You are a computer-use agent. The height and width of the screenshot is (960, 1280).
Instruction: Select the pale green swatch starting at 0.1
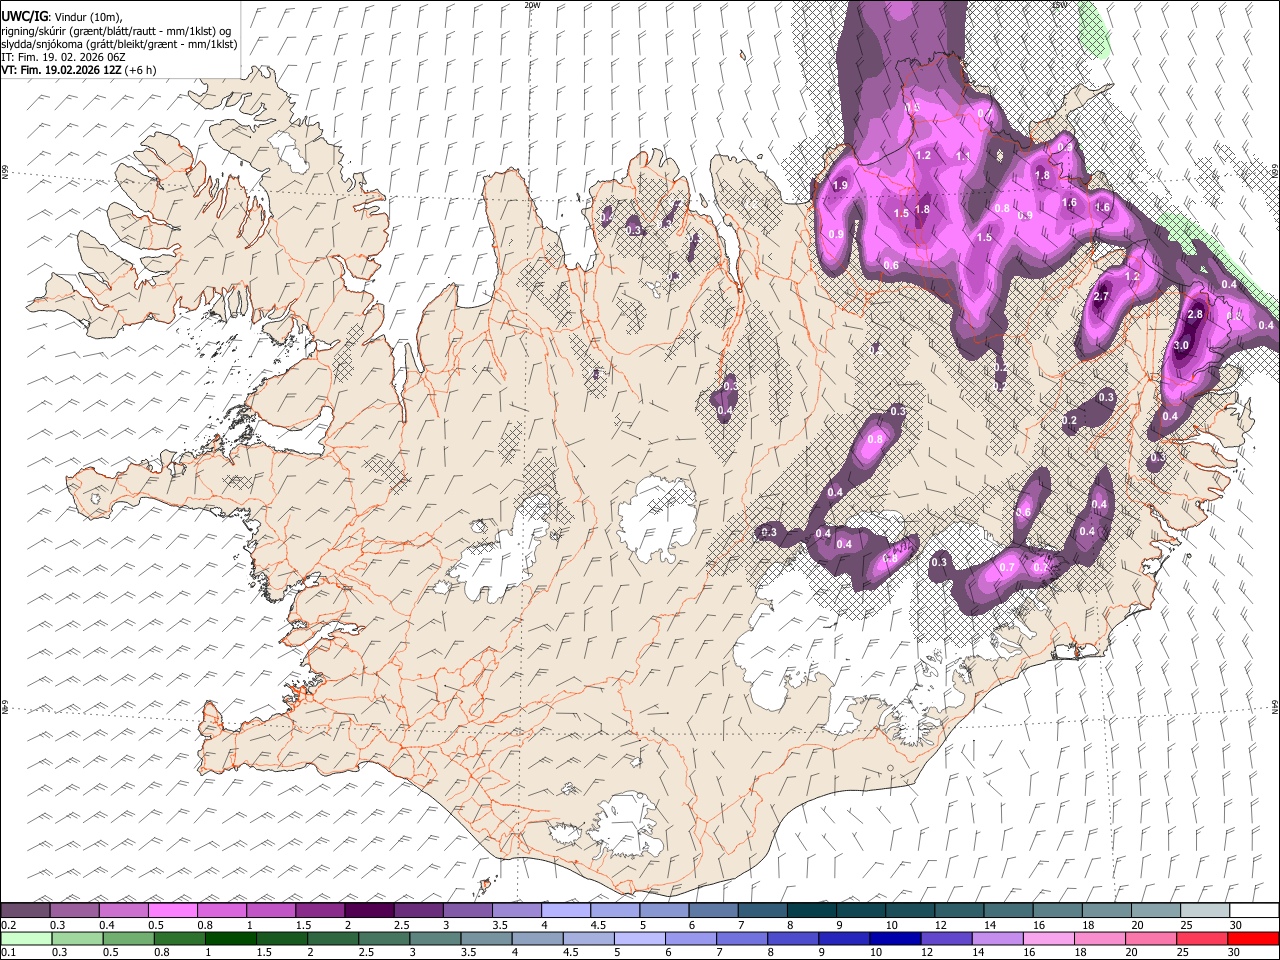(x=26, y=938)
